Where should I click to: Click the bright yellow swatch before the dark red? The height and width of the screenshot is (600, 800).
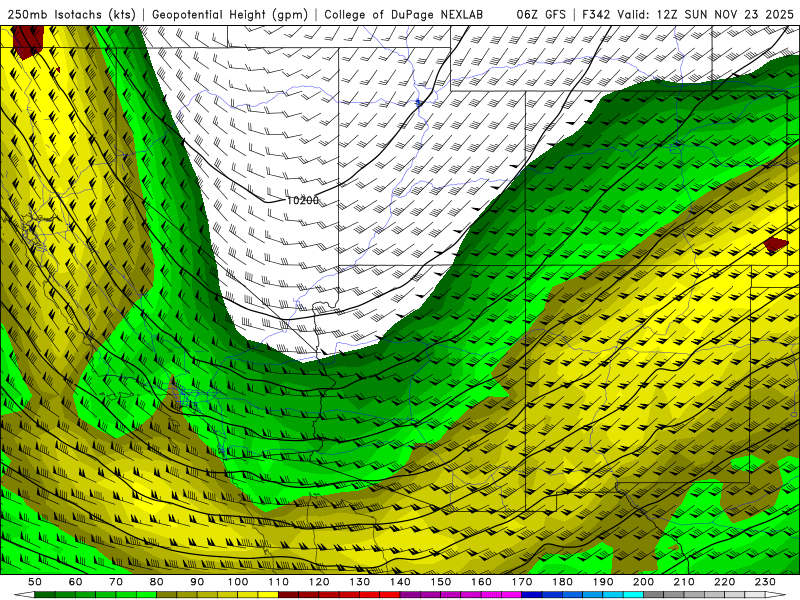(268, 595)
